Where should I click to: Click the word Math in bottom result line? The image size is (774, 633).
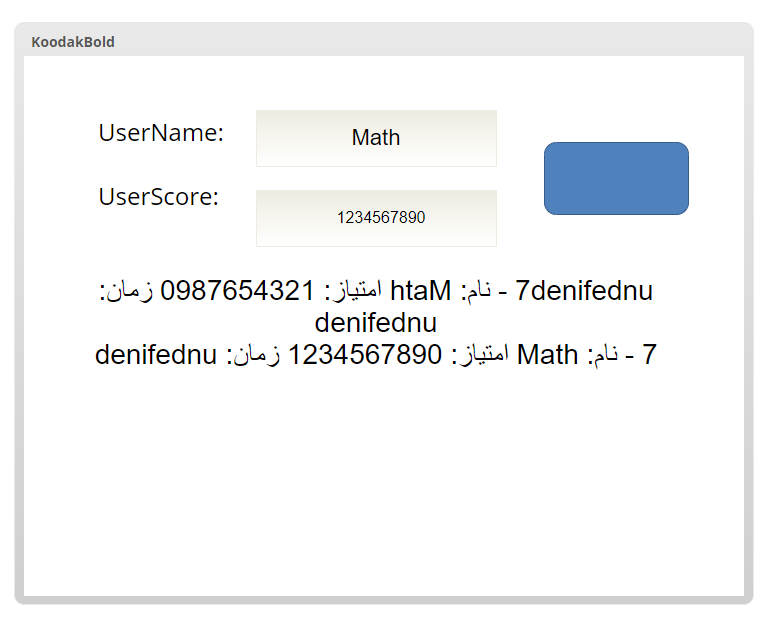coord(547,355)
